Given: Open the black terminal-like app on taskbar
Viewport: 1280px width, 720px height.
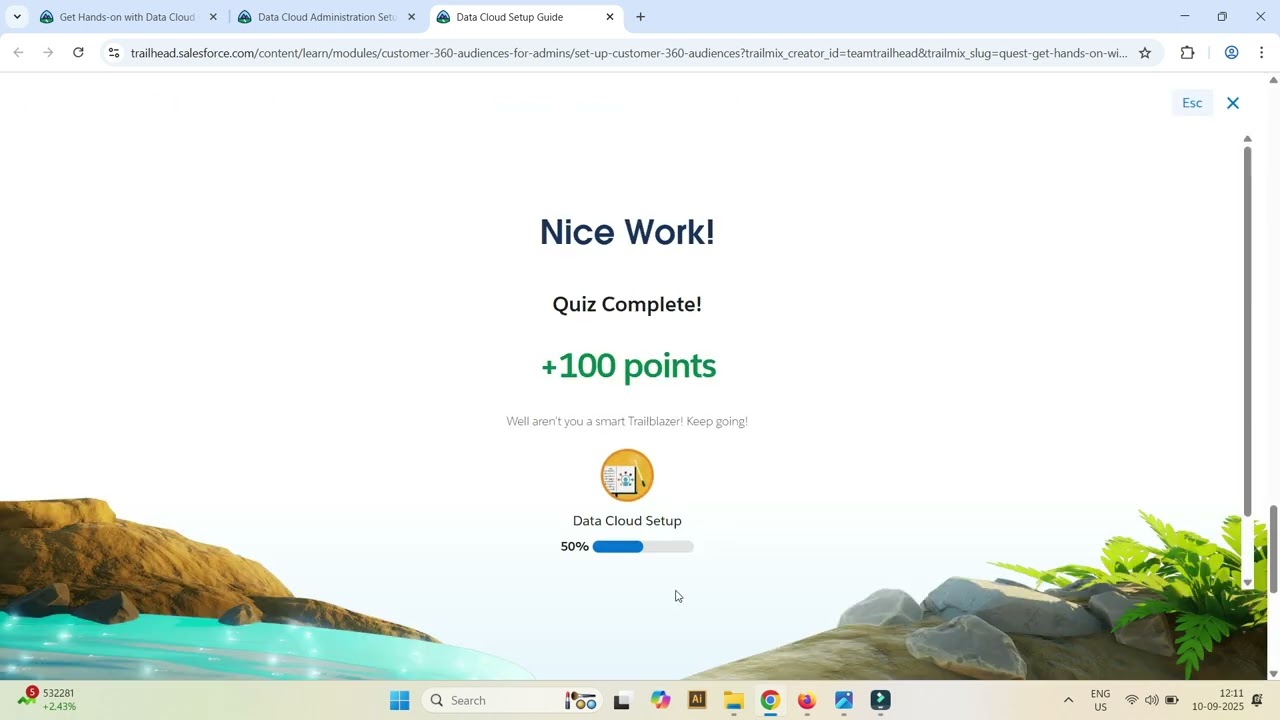Looking at the screenshot, I should coord(622,700).
